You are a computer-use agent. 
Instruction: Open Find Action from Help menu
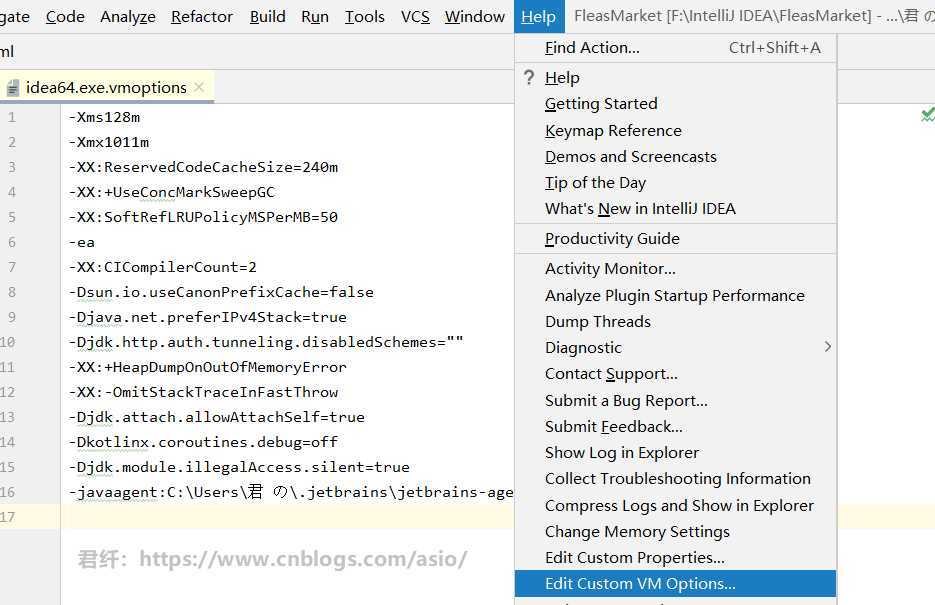tap(592, 47)
